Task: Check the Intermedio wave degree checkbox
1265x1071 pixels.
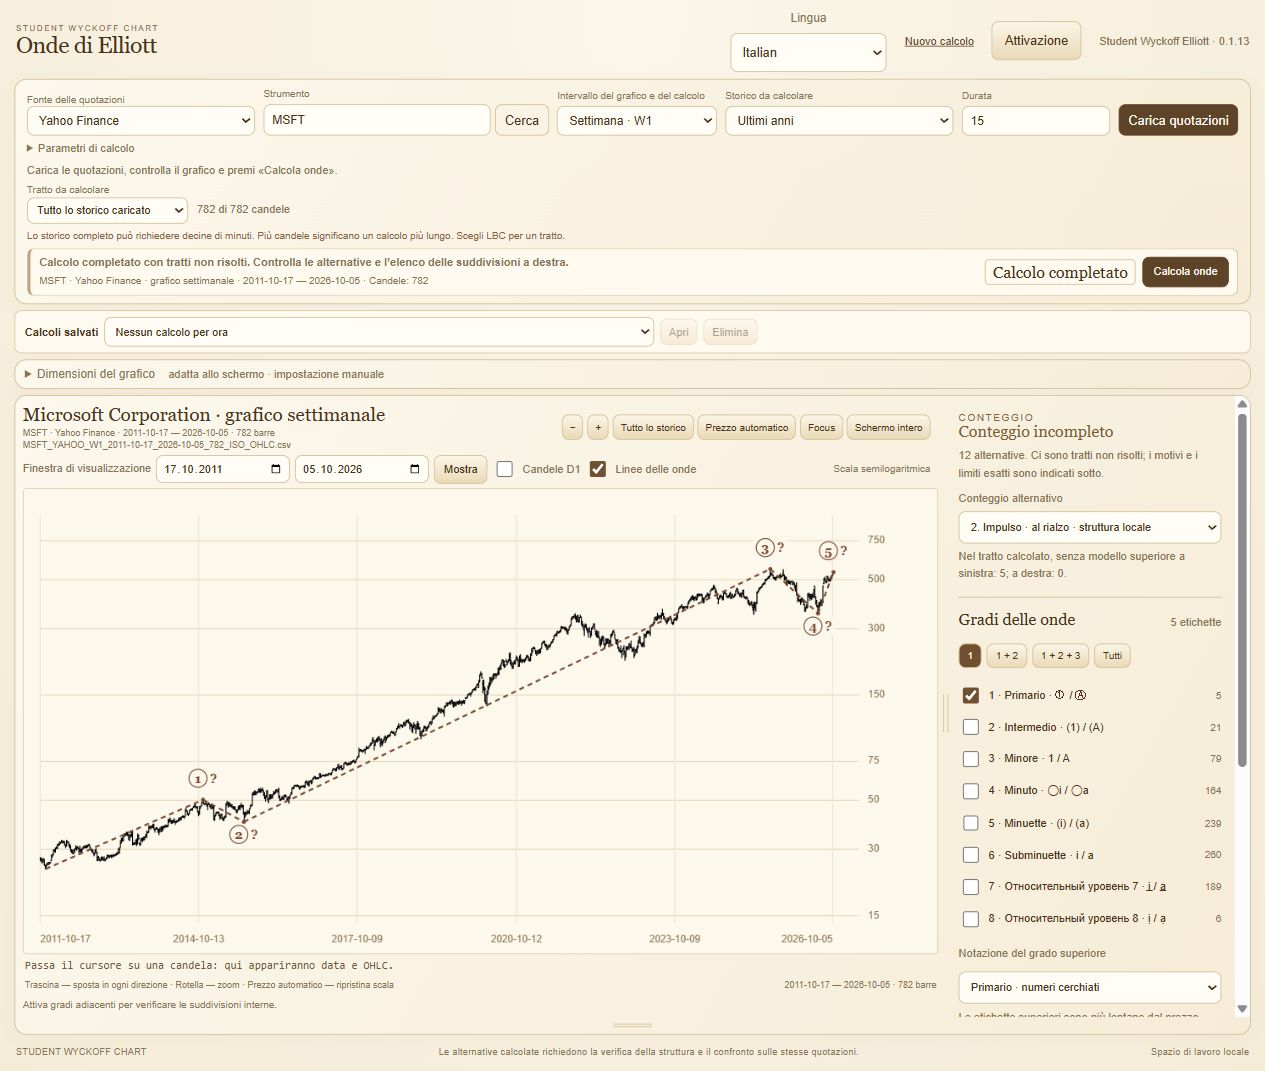Action: 970,727
